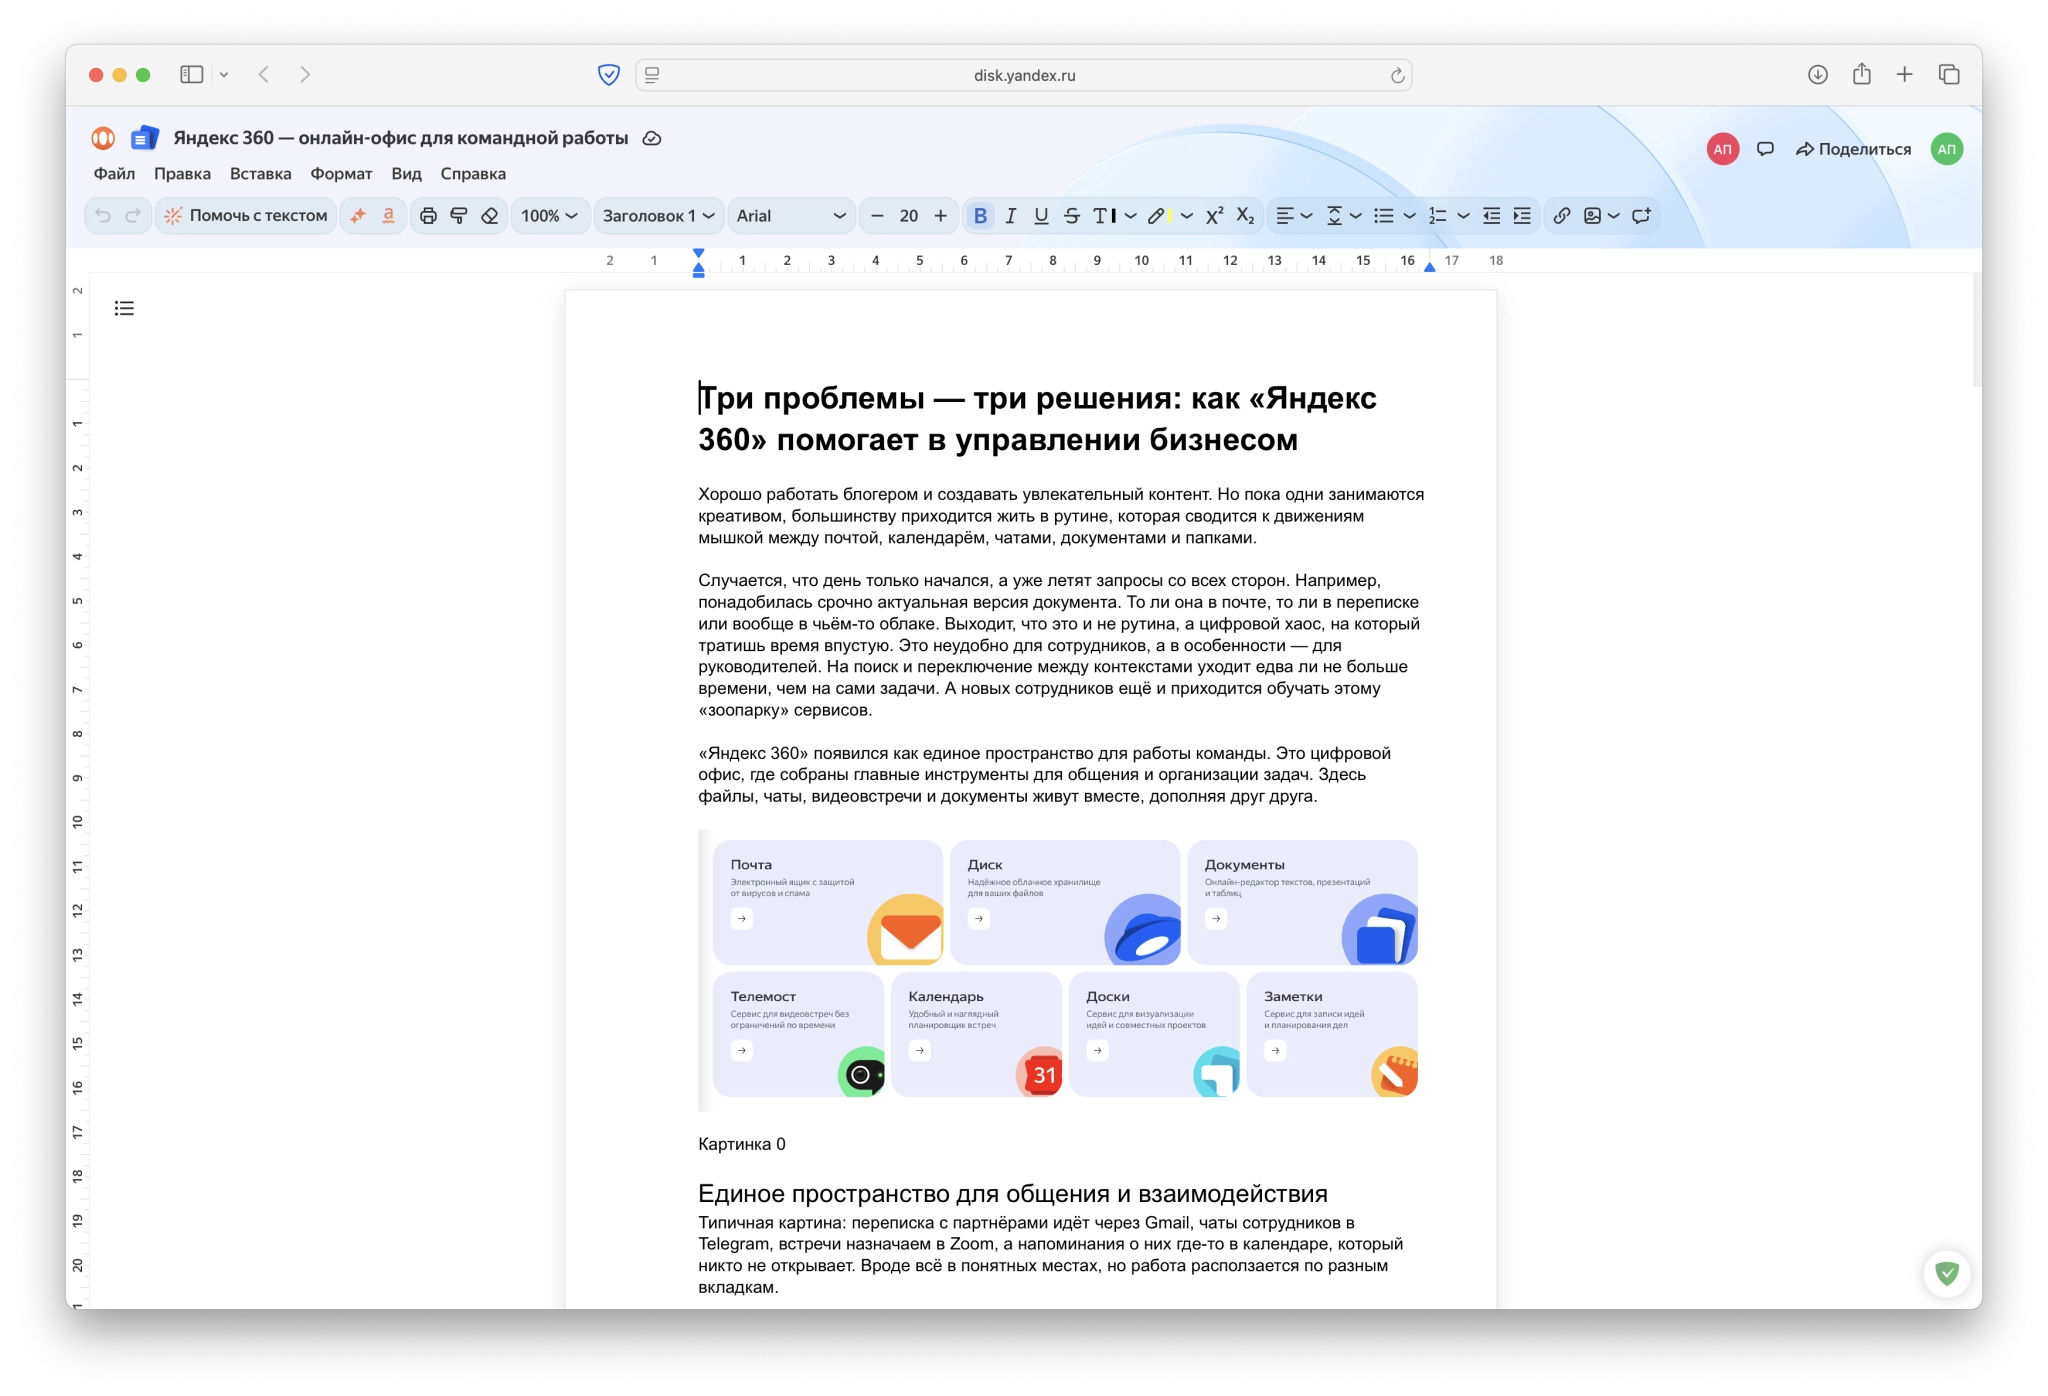The height and width of the screenshot is (1396, 2048).
Task: Toggle underline formatting
Action: 1041,216
